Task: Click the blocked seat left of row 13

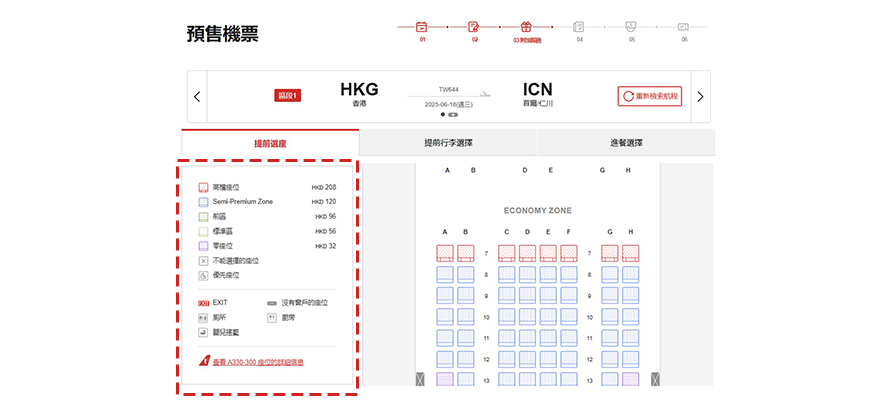Action: 420,379
